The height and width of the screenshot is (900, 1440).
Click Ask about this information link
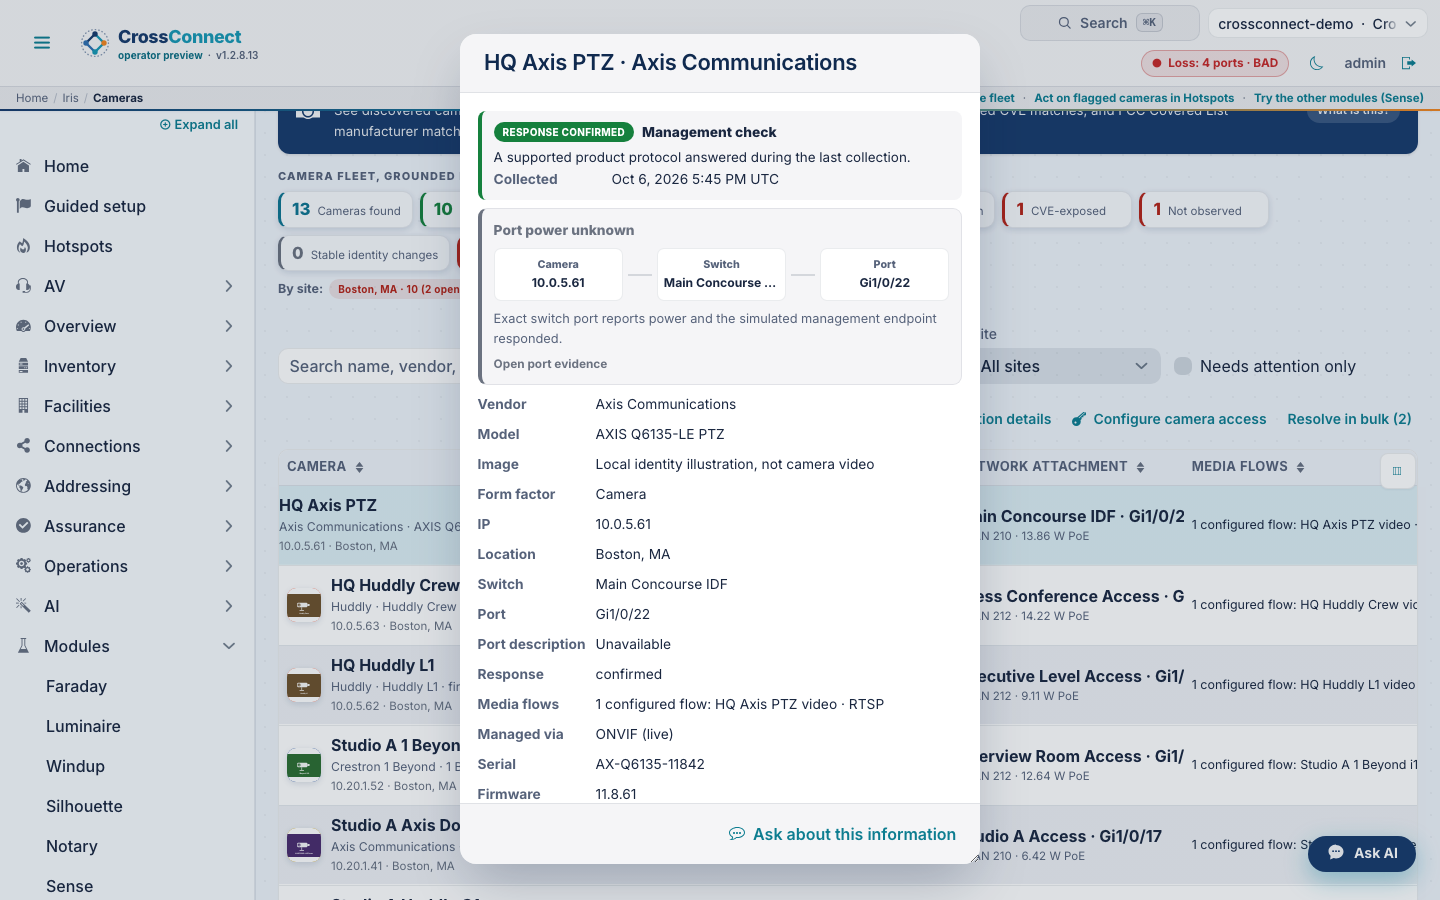click(843, 834)
